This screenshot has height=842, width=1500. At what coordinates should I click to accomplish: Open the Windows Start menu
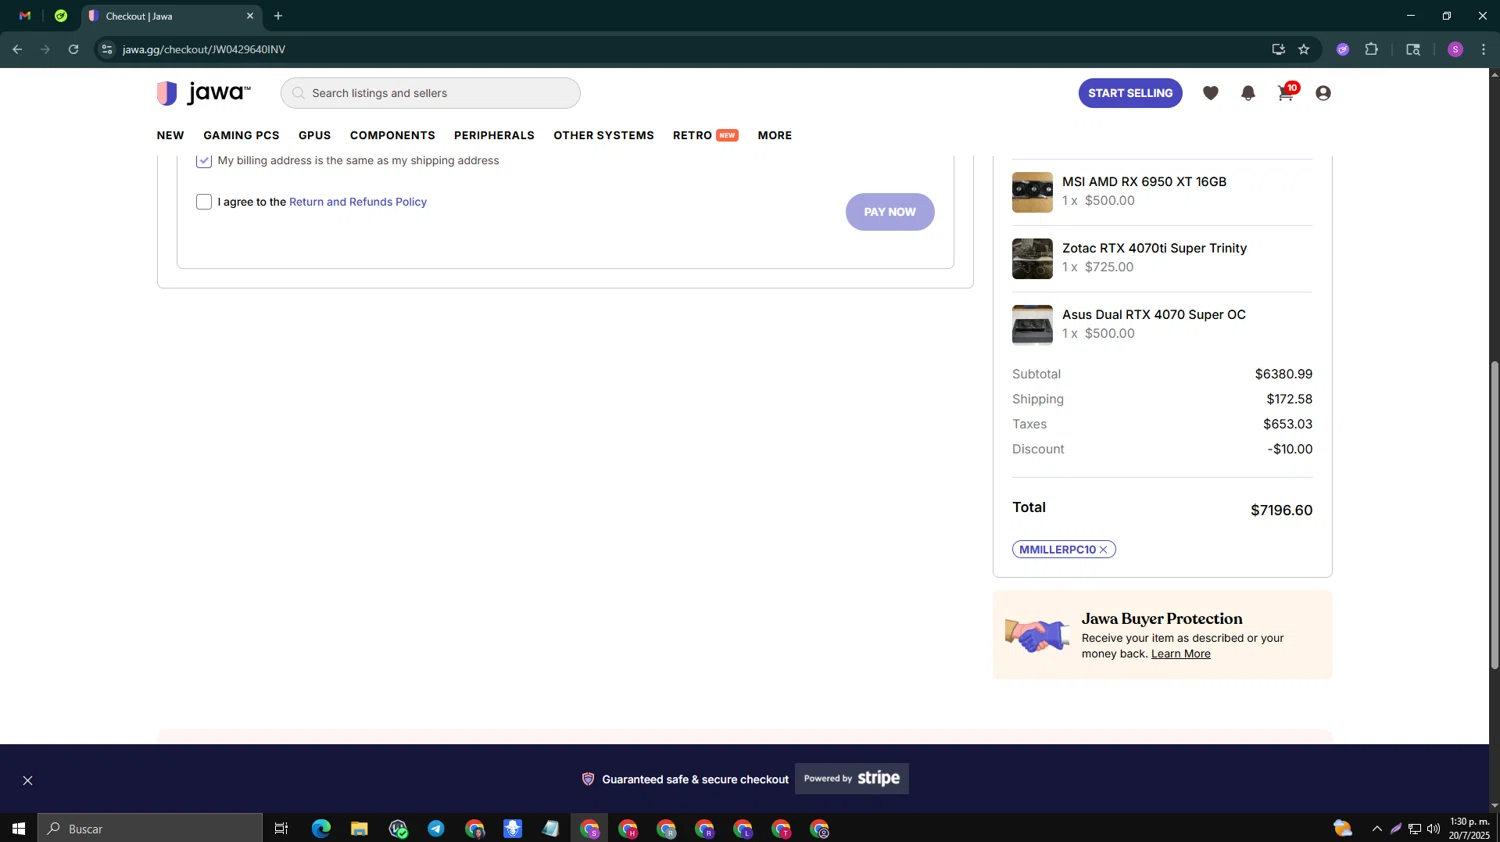pyautogui.click(x=18, y=829)
